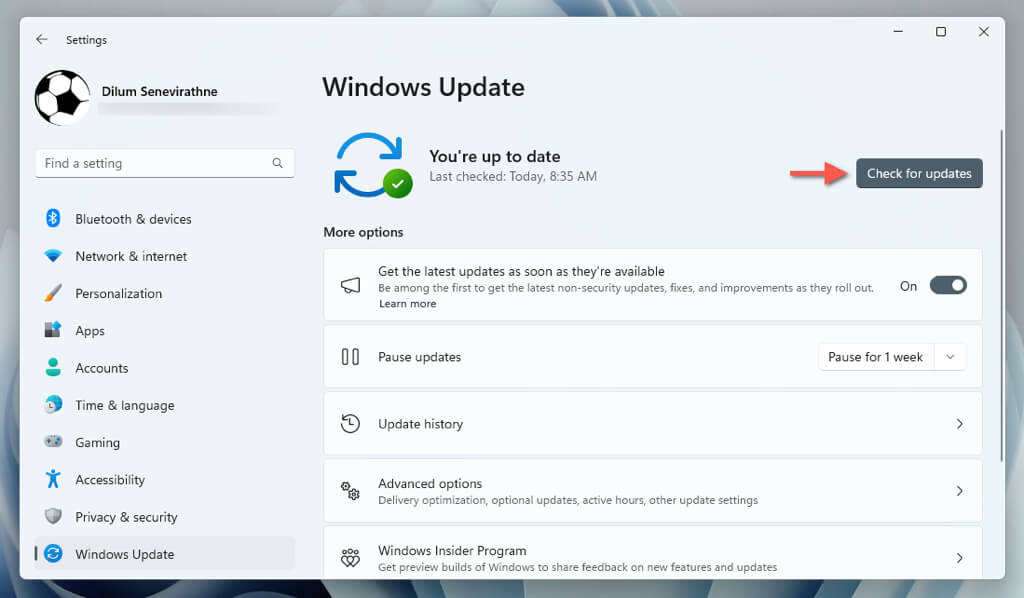Maximize the Settings window

pos(940,31)
